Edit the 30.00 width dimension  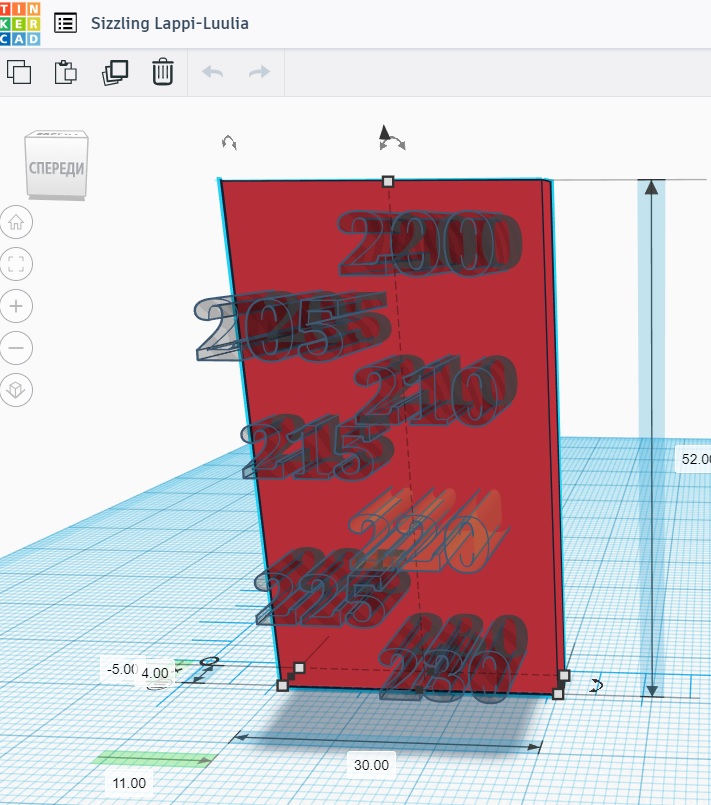[370, 765]
